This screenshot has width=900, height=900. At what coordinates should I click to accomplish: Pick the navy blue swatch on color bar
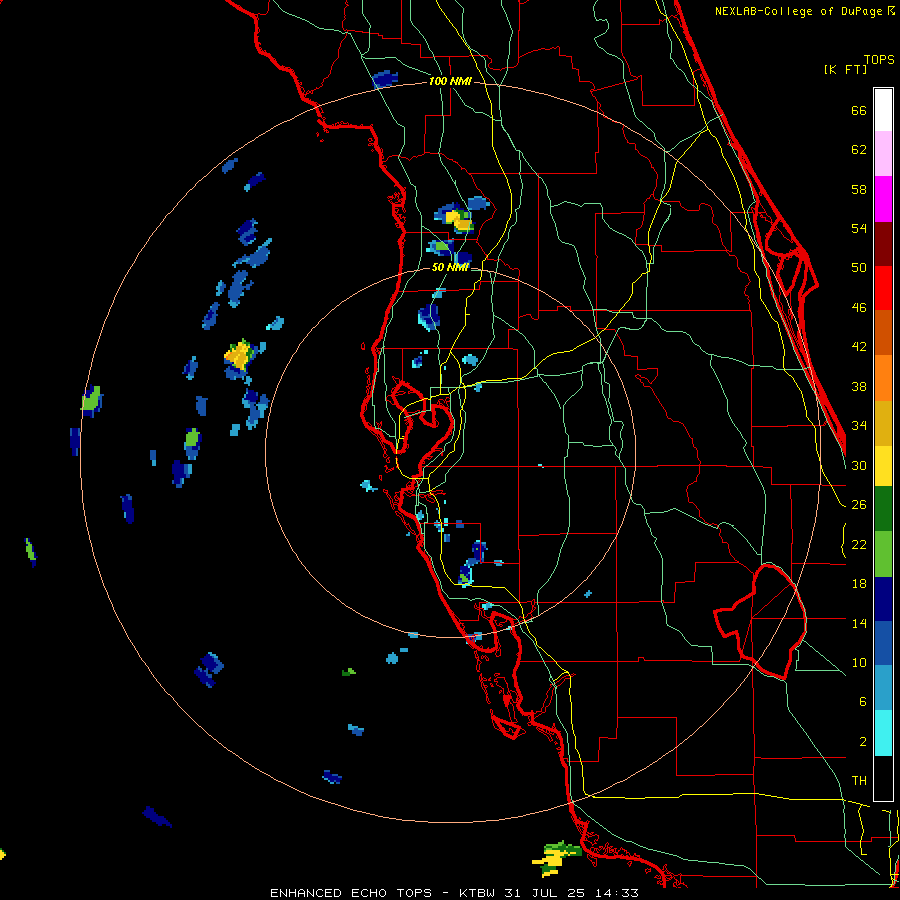click(x=883, y=599)
